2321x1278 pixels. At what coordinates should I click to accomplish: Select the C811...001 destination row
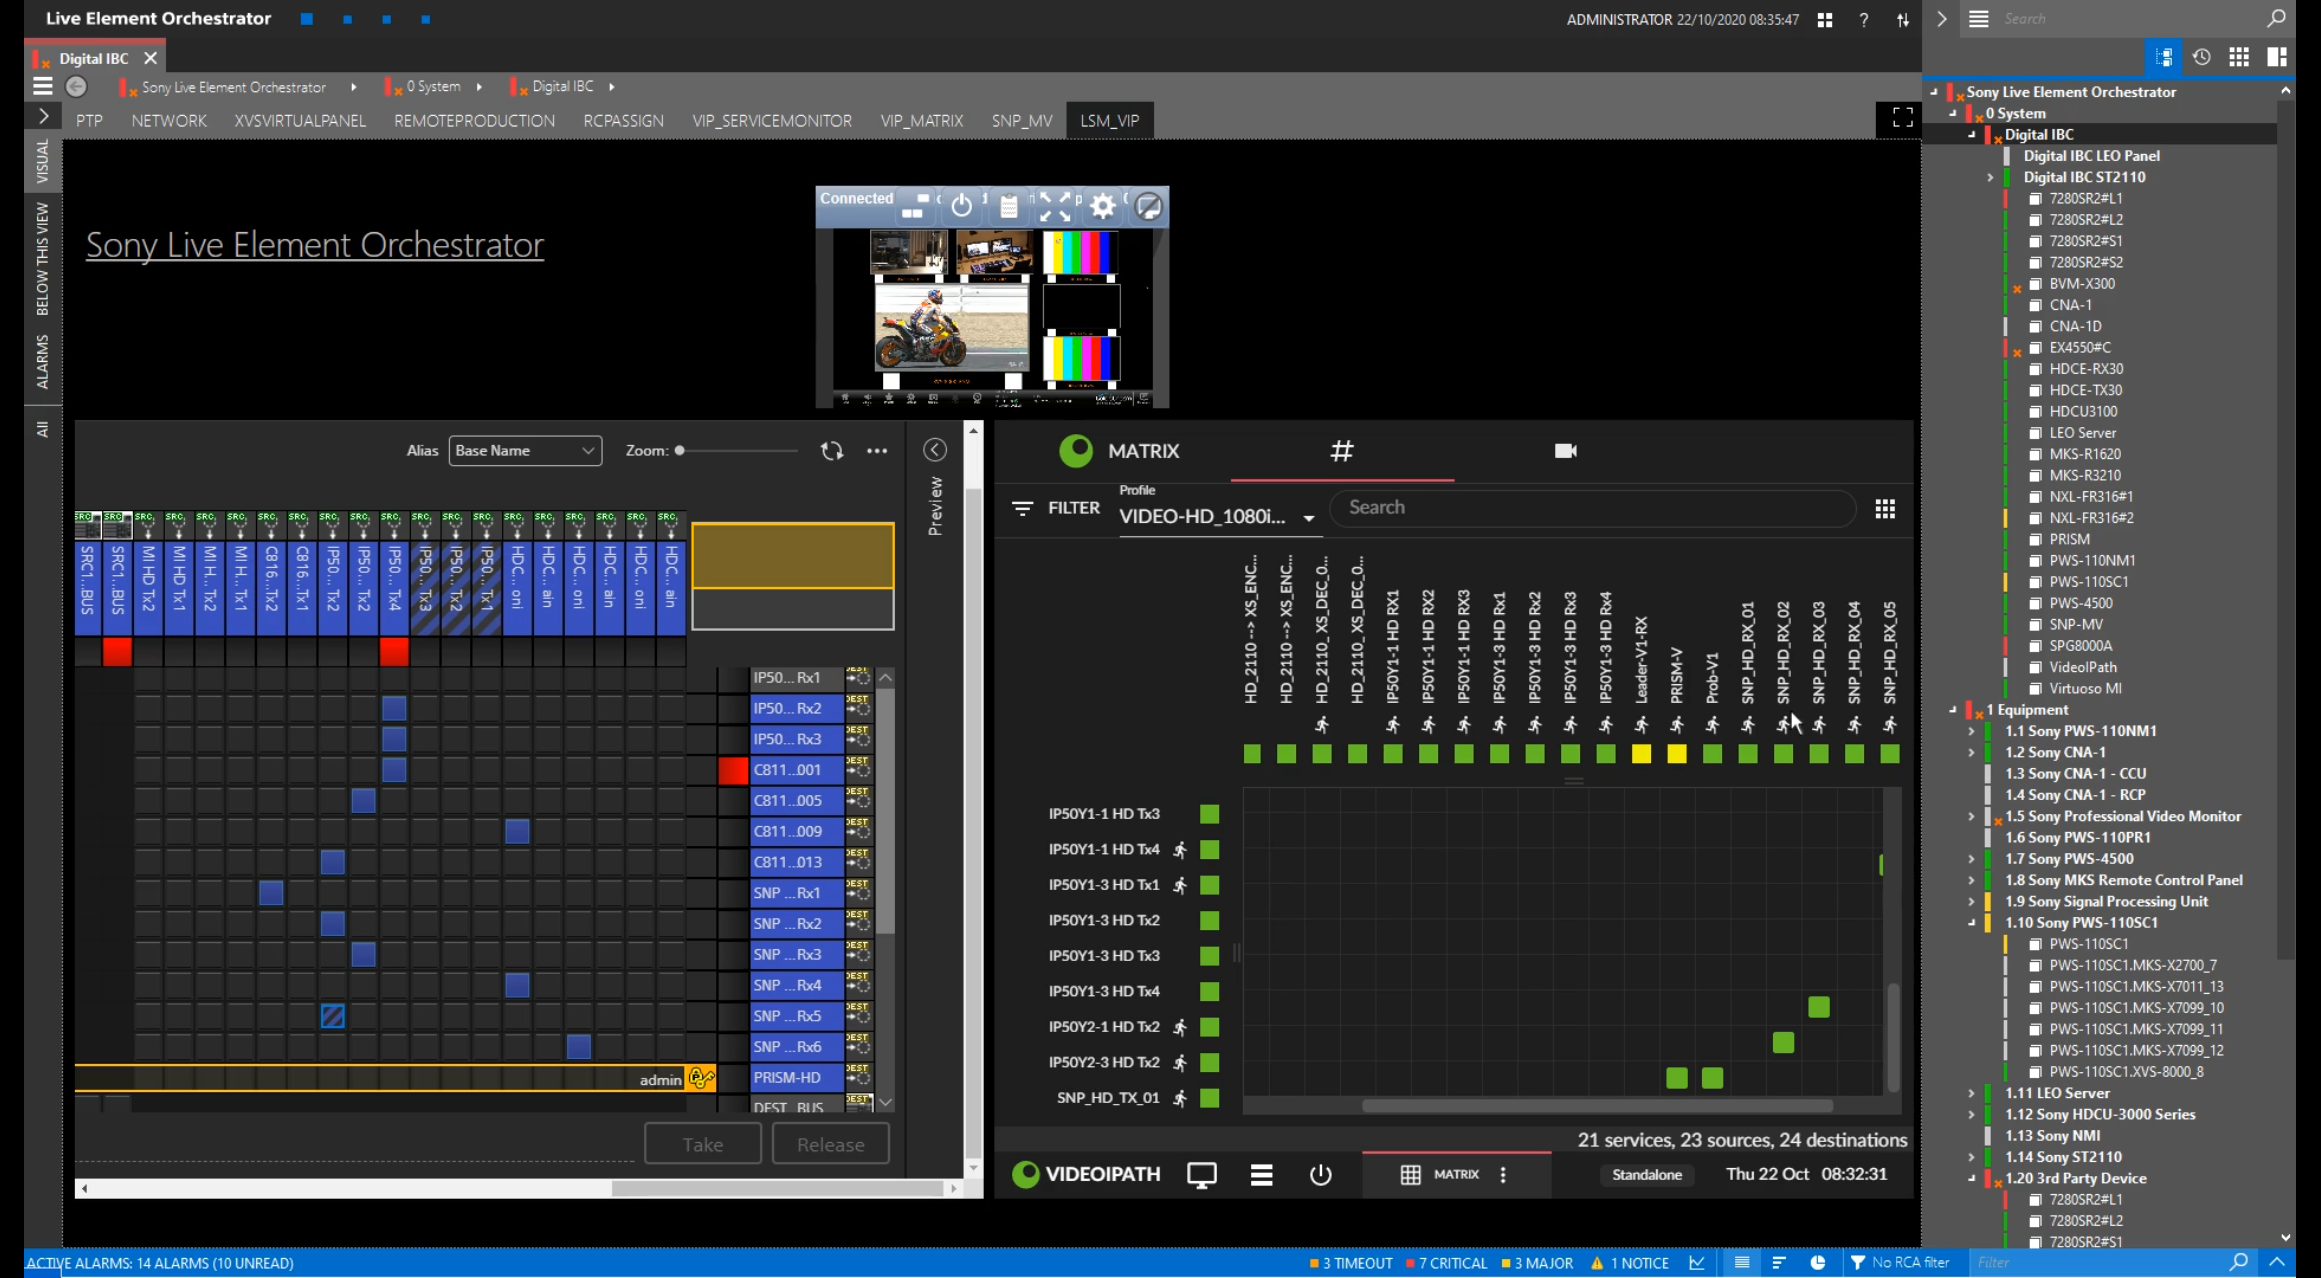pos(797,770)
